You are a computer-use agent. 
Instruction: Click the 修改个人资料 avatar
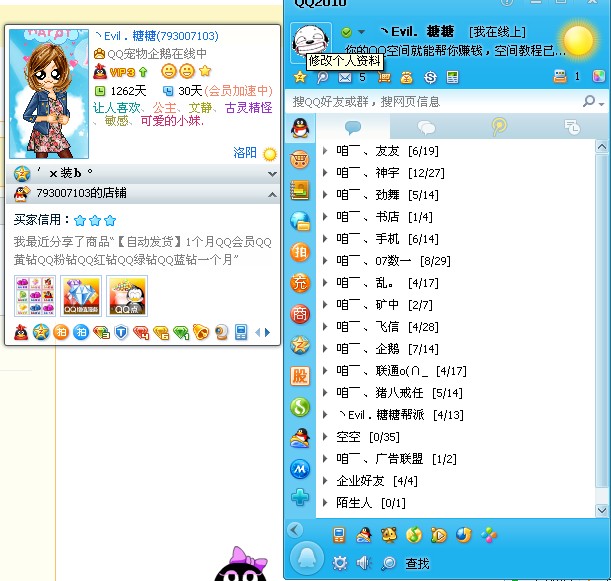(311, 42)
